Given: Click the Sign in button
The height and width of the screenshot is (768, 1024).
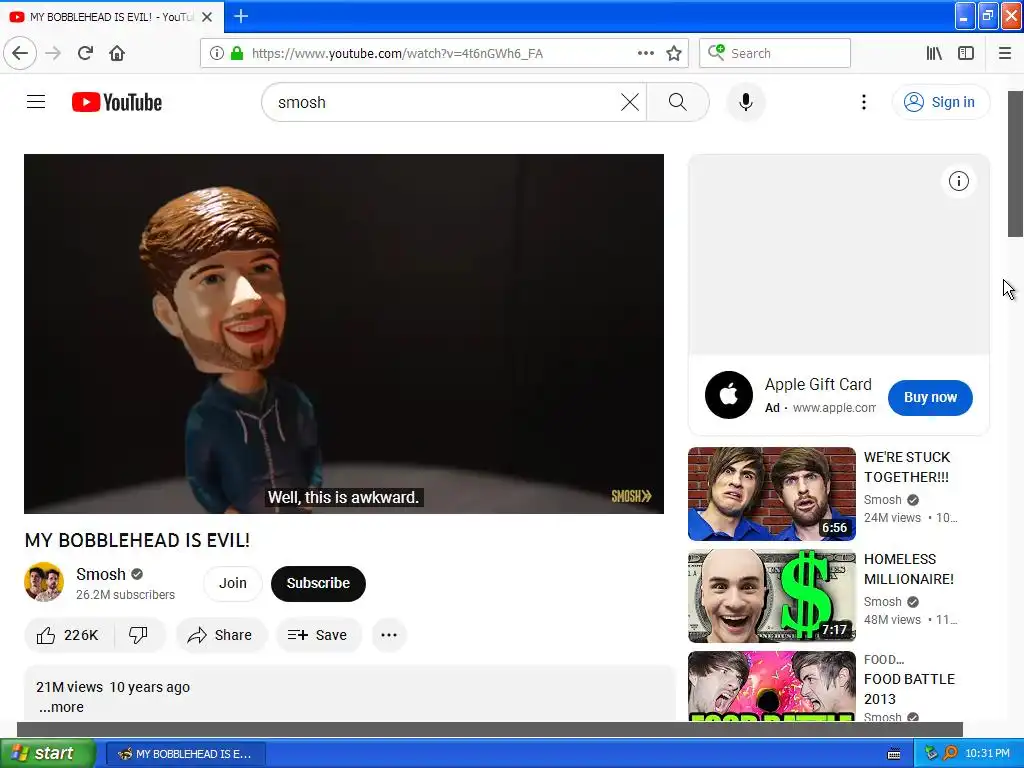Looking at the screenshot, I should tap(940, 102).
